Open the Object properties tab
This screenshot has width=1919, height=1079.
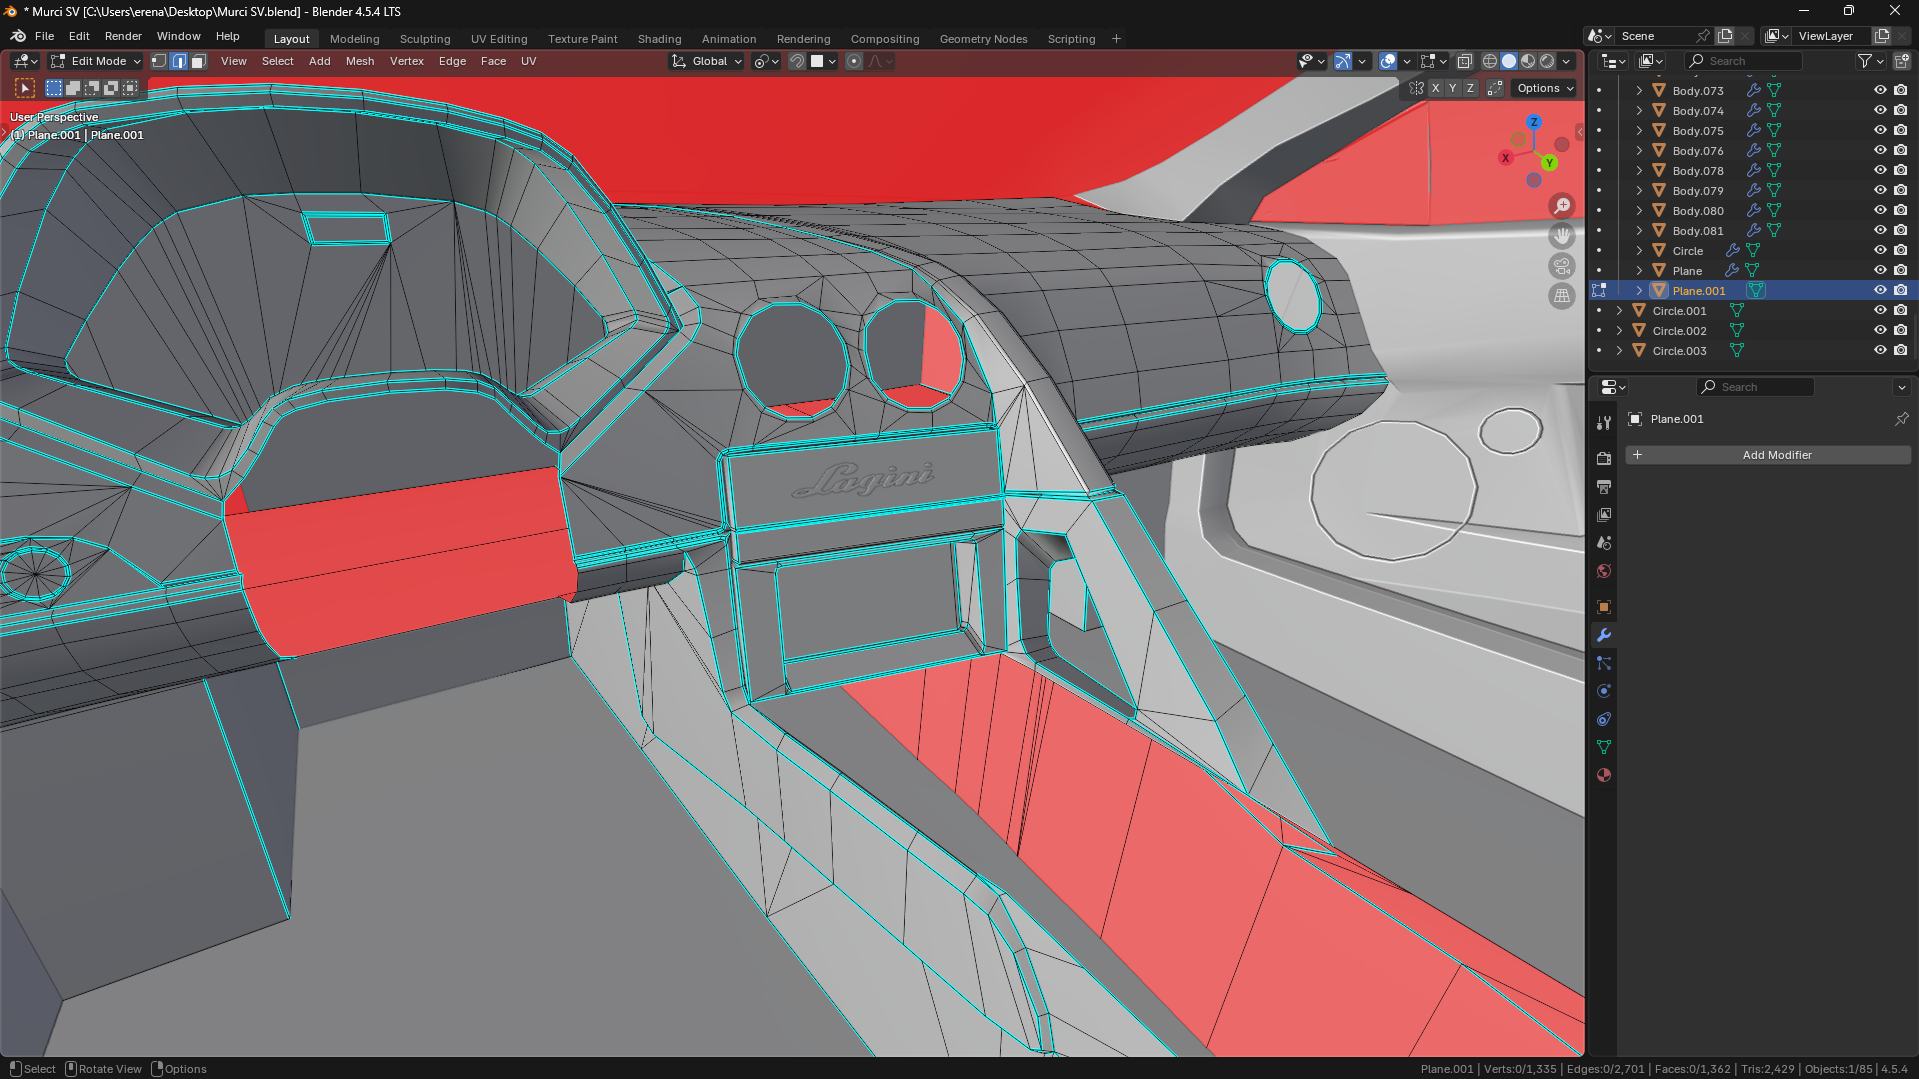[x=1604, y=607]
